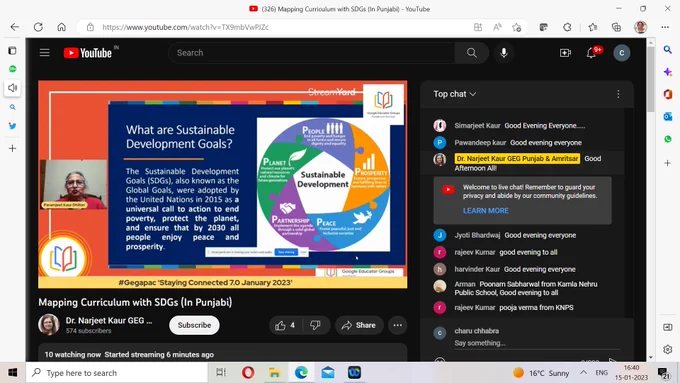Screen dimensions: 680x383
Task: Open Twitter icon in left sidebar
Action: (x=13, y=126)
